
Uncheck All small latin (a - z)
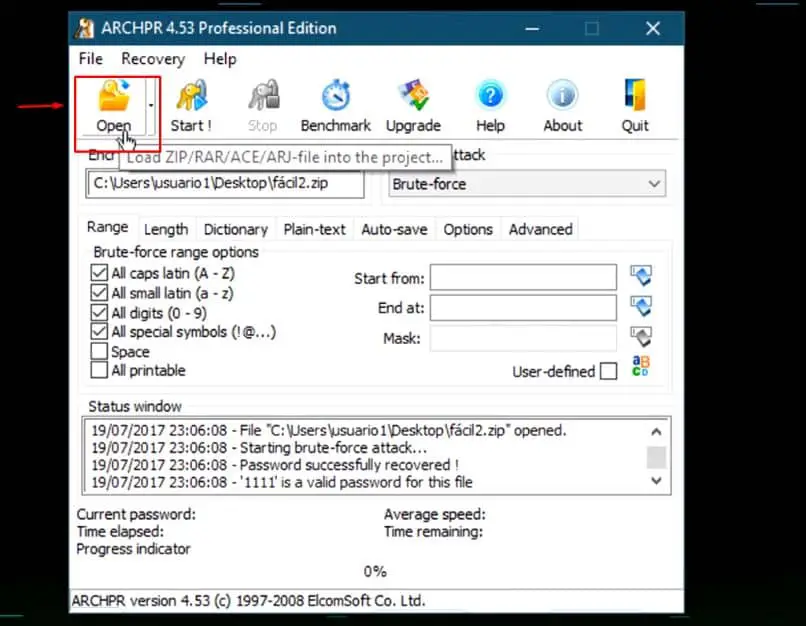tap(99, 293)
